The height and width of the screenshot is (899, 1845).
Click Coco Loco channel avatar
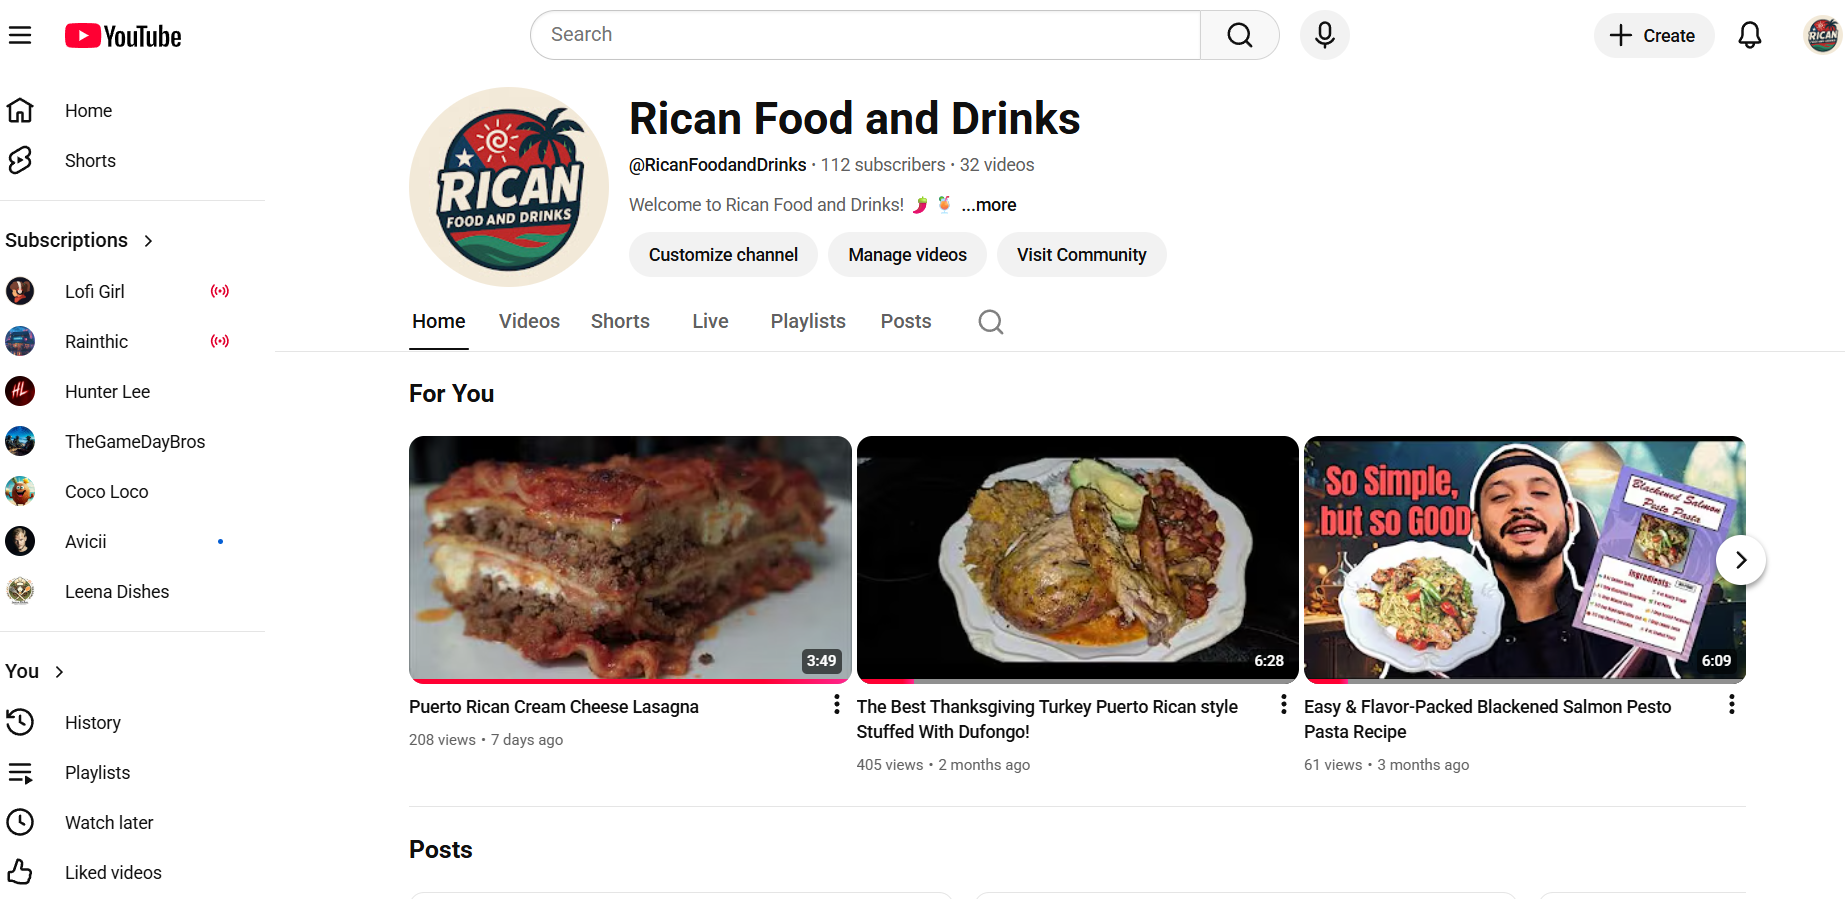20,491
